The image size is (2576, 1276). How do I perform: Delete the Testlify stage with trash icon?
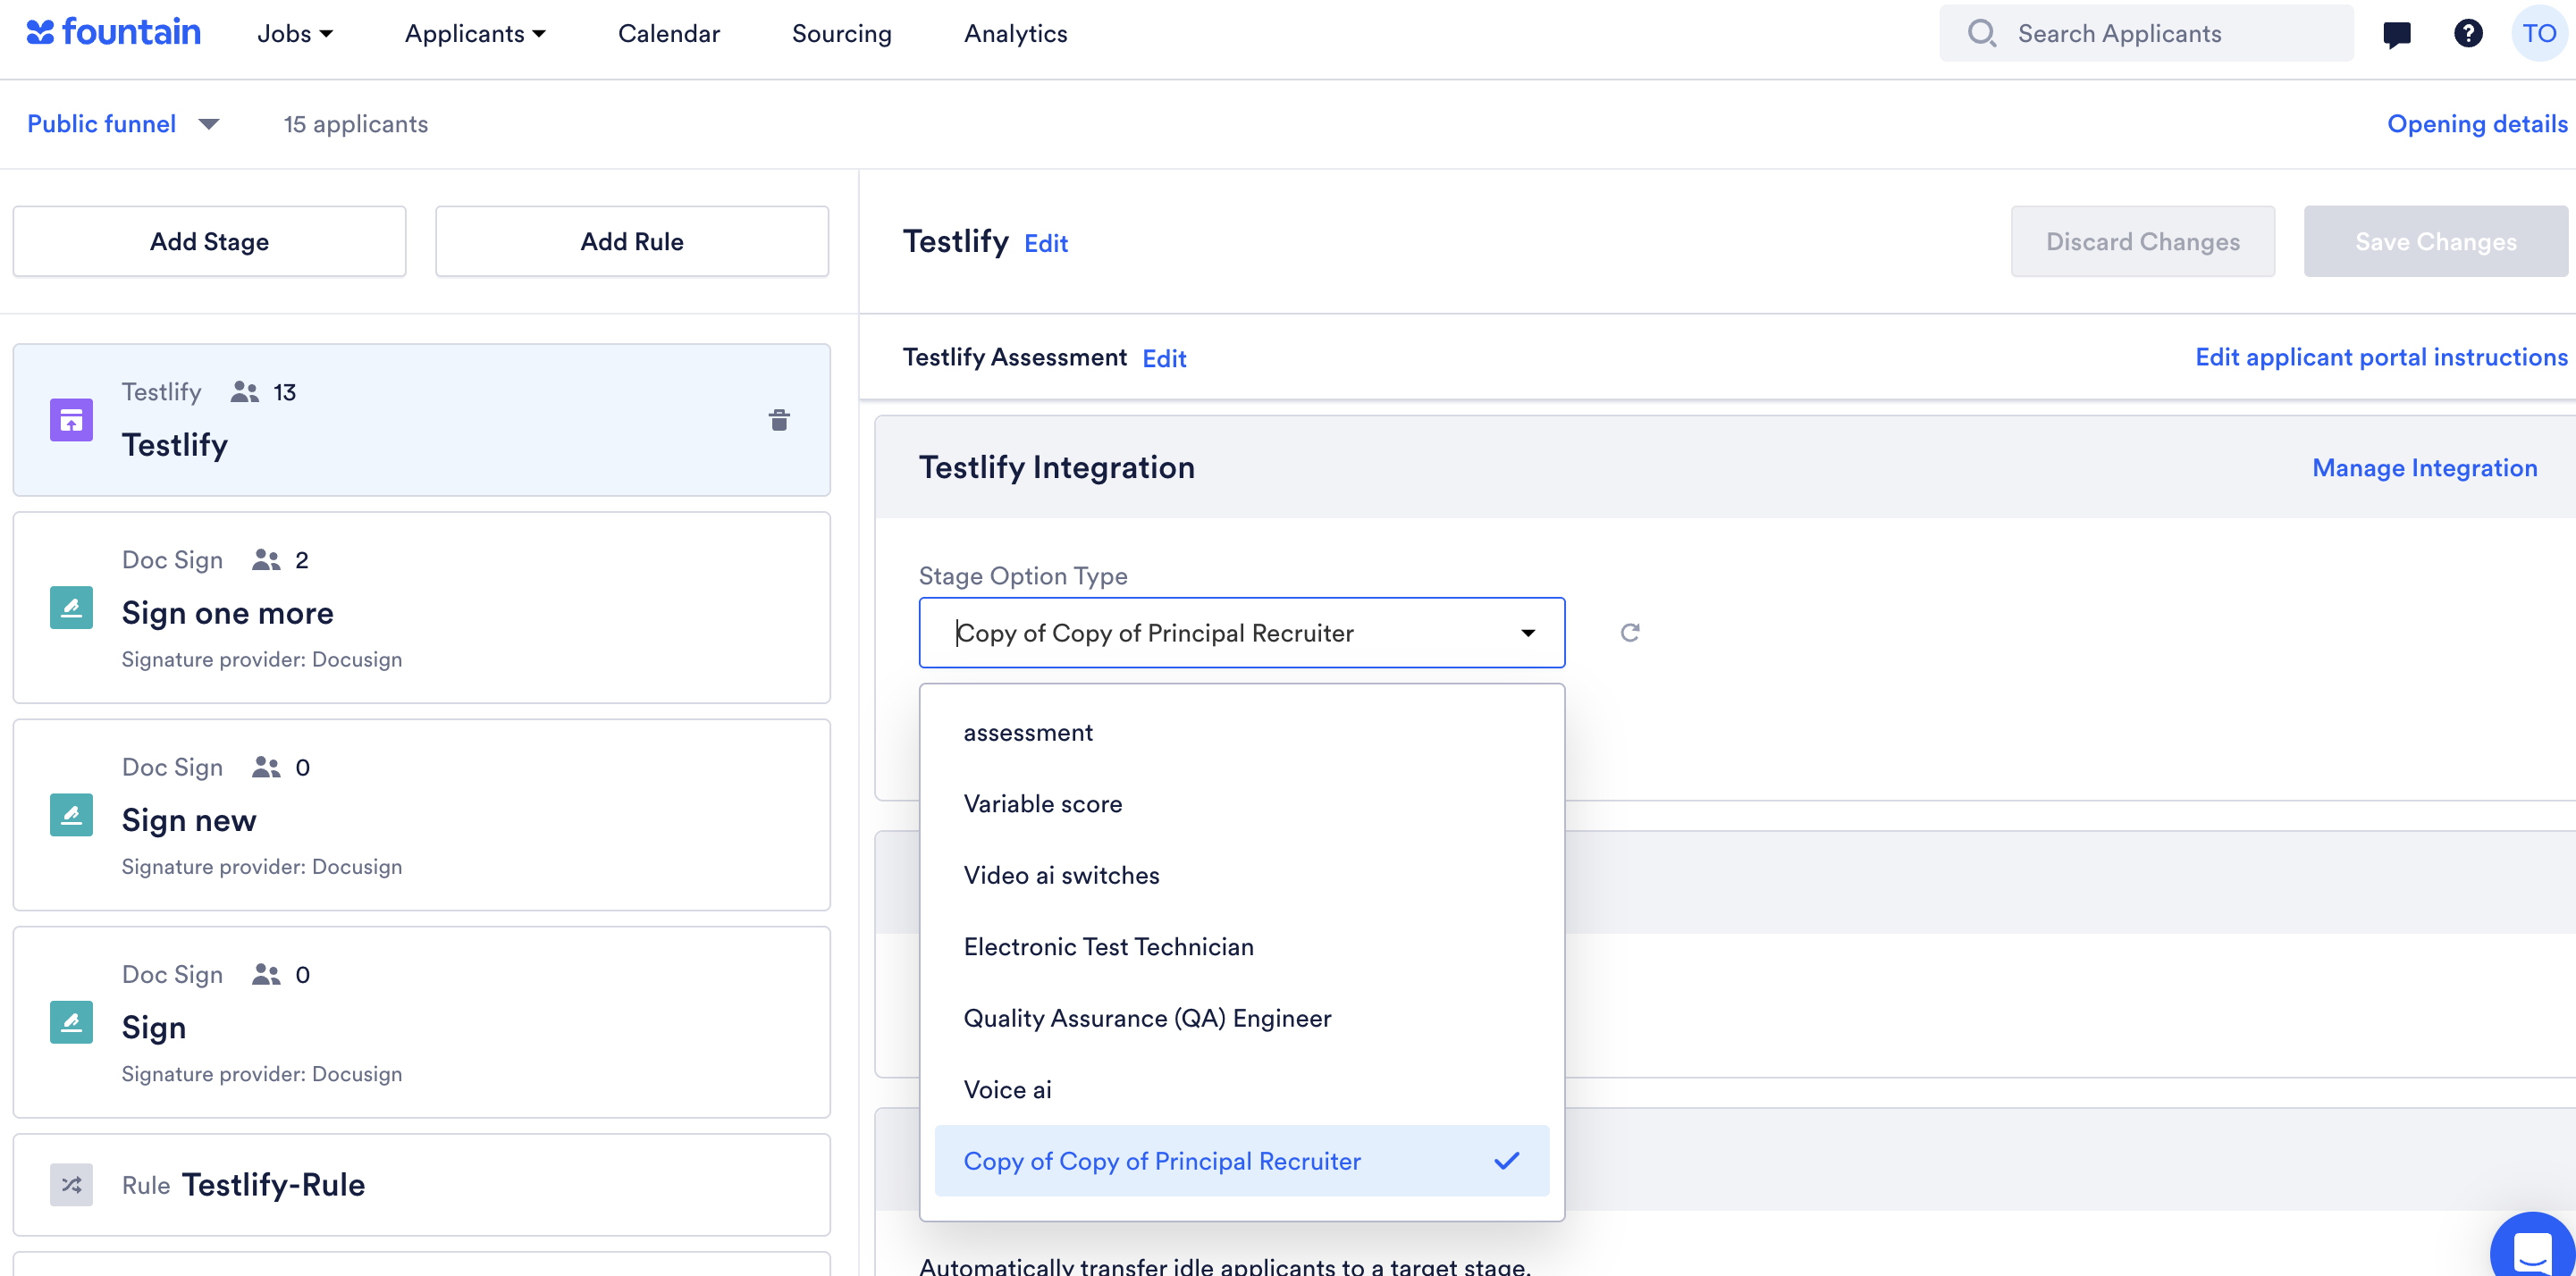(779, 420)
